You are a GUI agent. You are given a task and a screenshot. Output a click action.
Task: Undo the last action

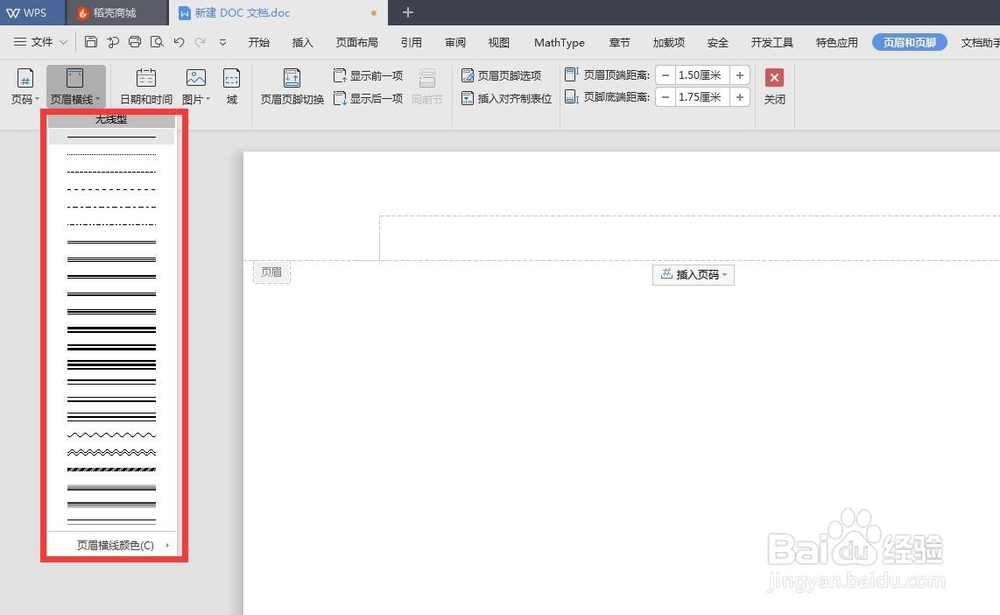(179, 42)
